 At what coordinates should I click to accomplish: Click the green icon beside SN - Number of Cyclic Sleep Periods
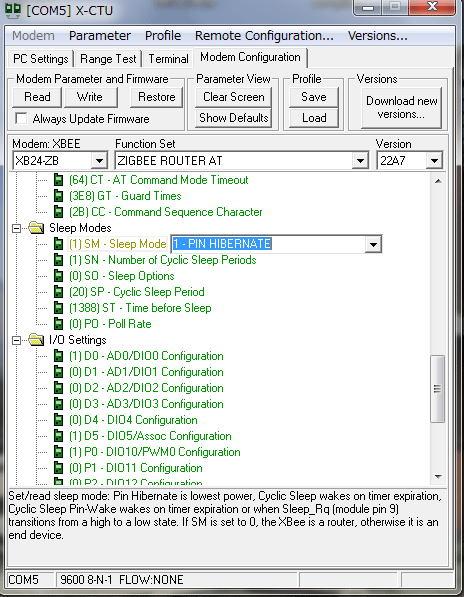pos(58,260)
